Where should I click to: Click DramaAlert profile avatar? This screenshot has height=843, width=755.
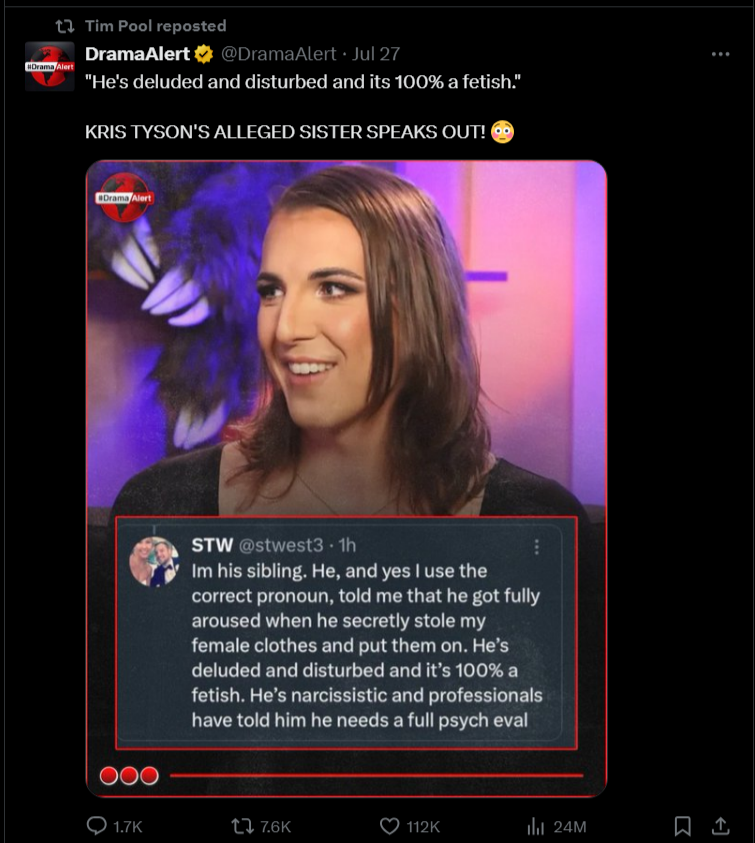tap(49, 66)
